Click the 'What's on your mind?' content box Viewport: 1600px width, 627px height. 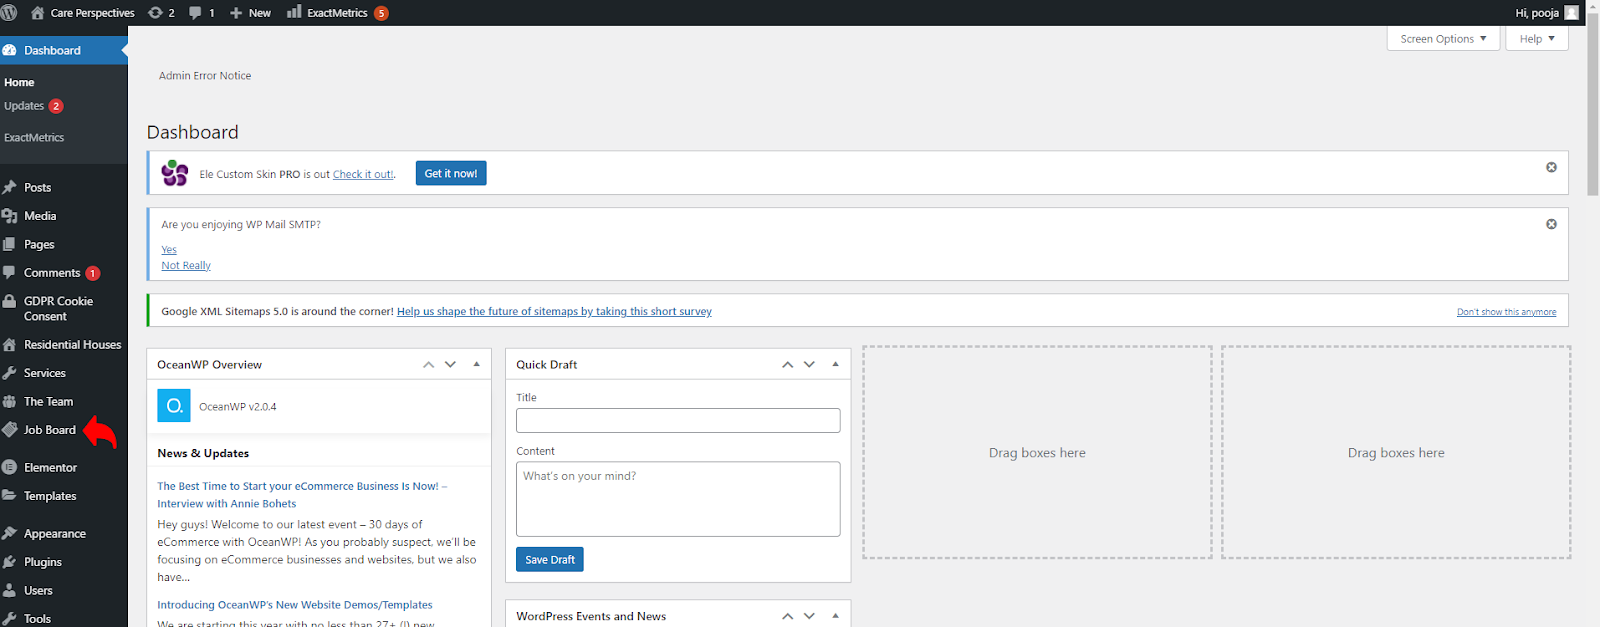click(x=678, y=499)
